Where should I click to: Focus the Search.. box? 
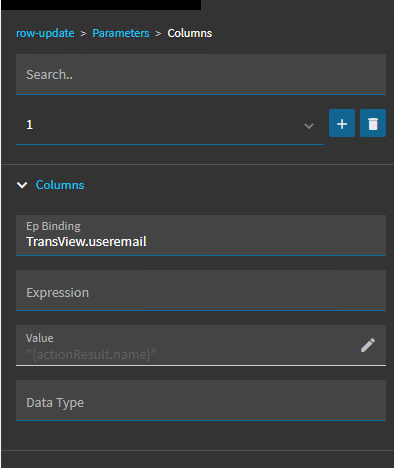(x=201, y=74)
